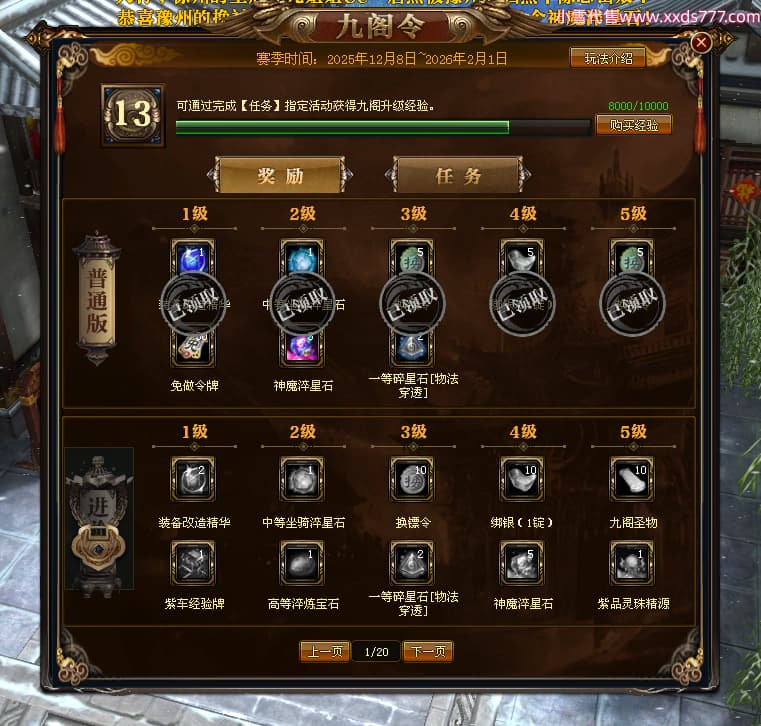This screenshot has width=761, height=726.
Task: Click the advanced 一等碎星石 reward icon
Action: [412, 563]
